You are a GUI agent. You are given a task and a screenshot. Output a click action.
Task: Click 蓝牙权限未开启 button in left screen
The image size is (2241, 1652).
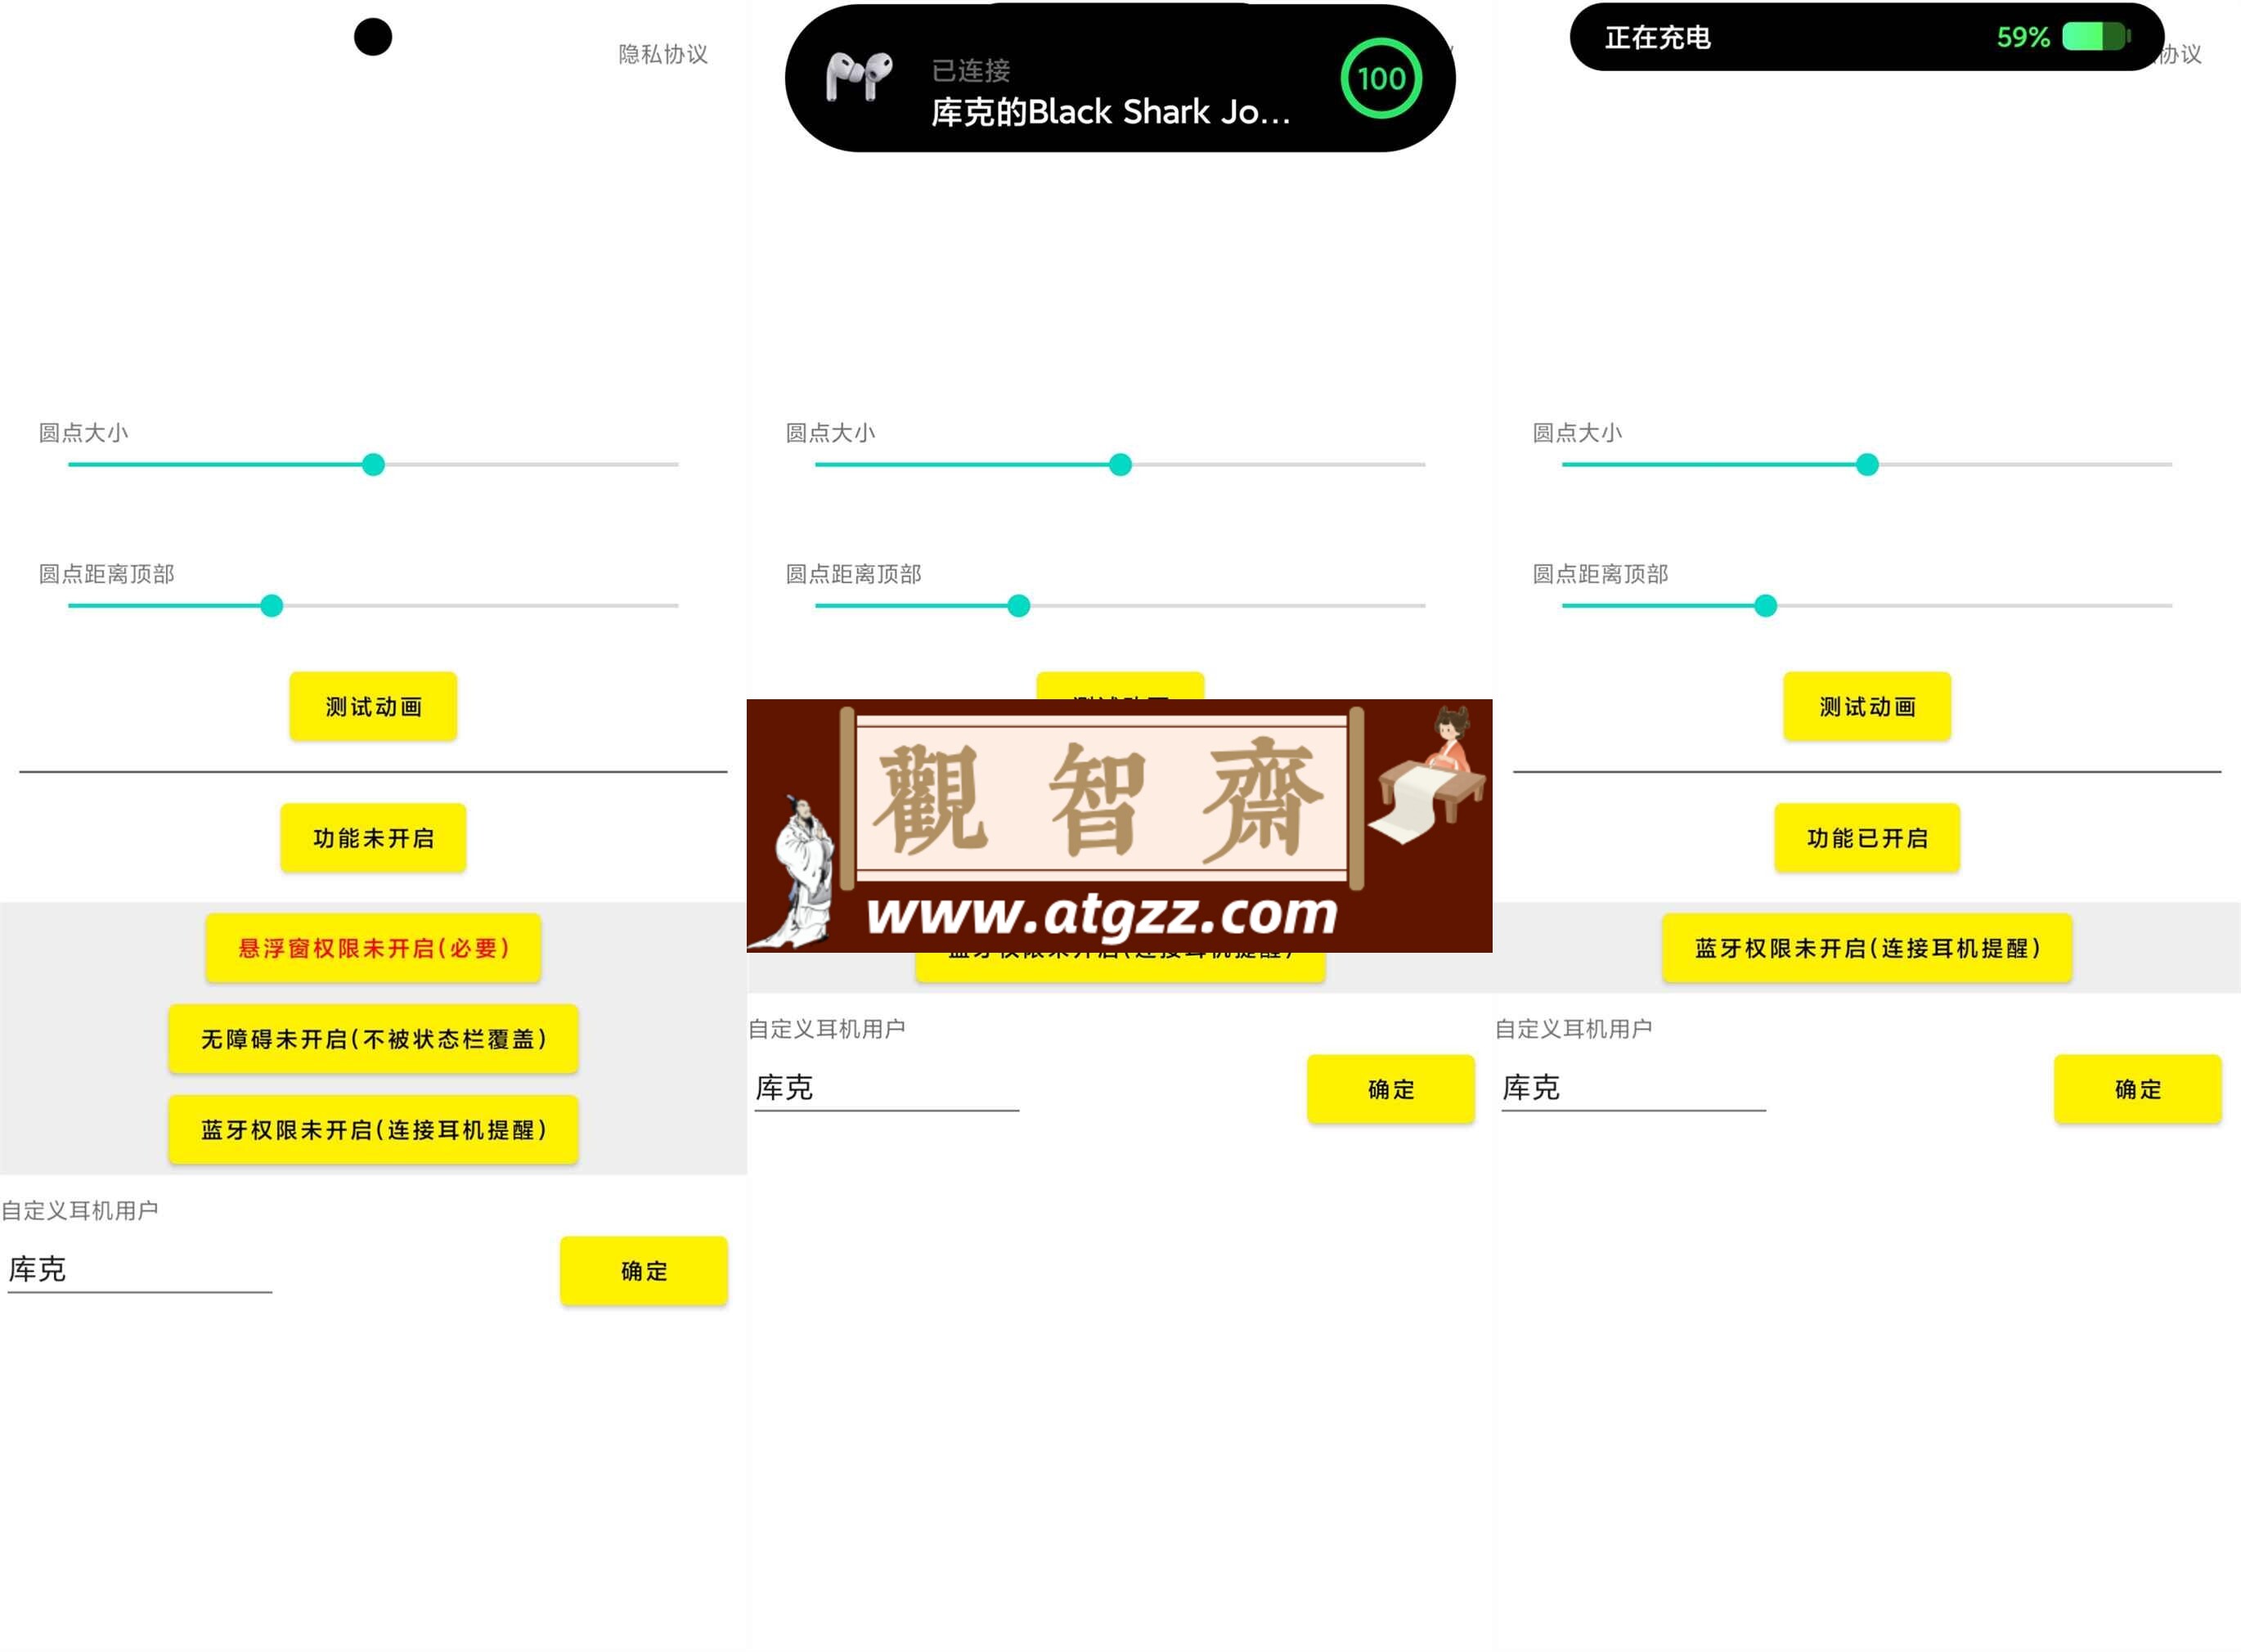373,1130
